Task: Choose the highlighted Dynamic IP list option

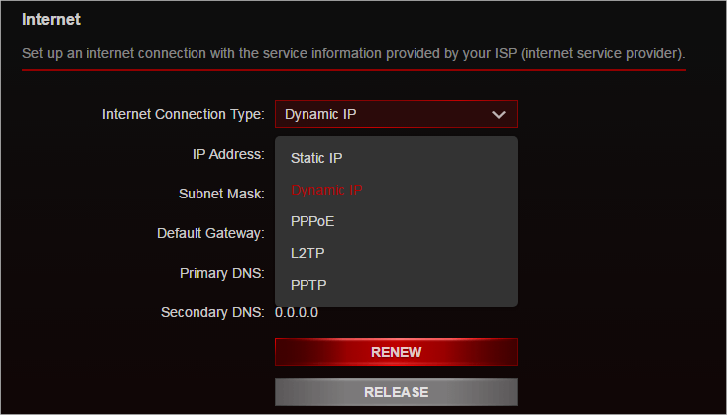Action: coord(326,190)
